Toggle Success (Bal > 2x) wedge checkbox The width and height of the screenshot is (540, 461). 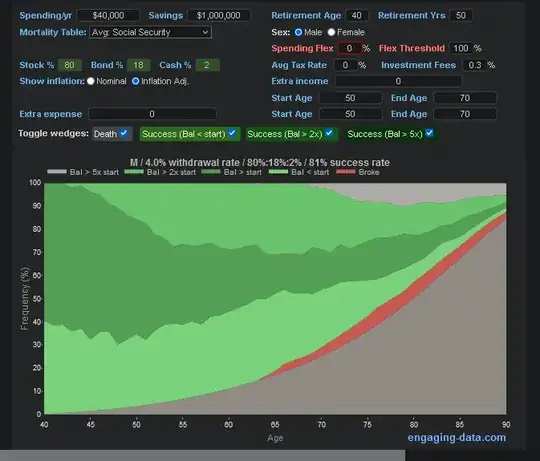329,133
